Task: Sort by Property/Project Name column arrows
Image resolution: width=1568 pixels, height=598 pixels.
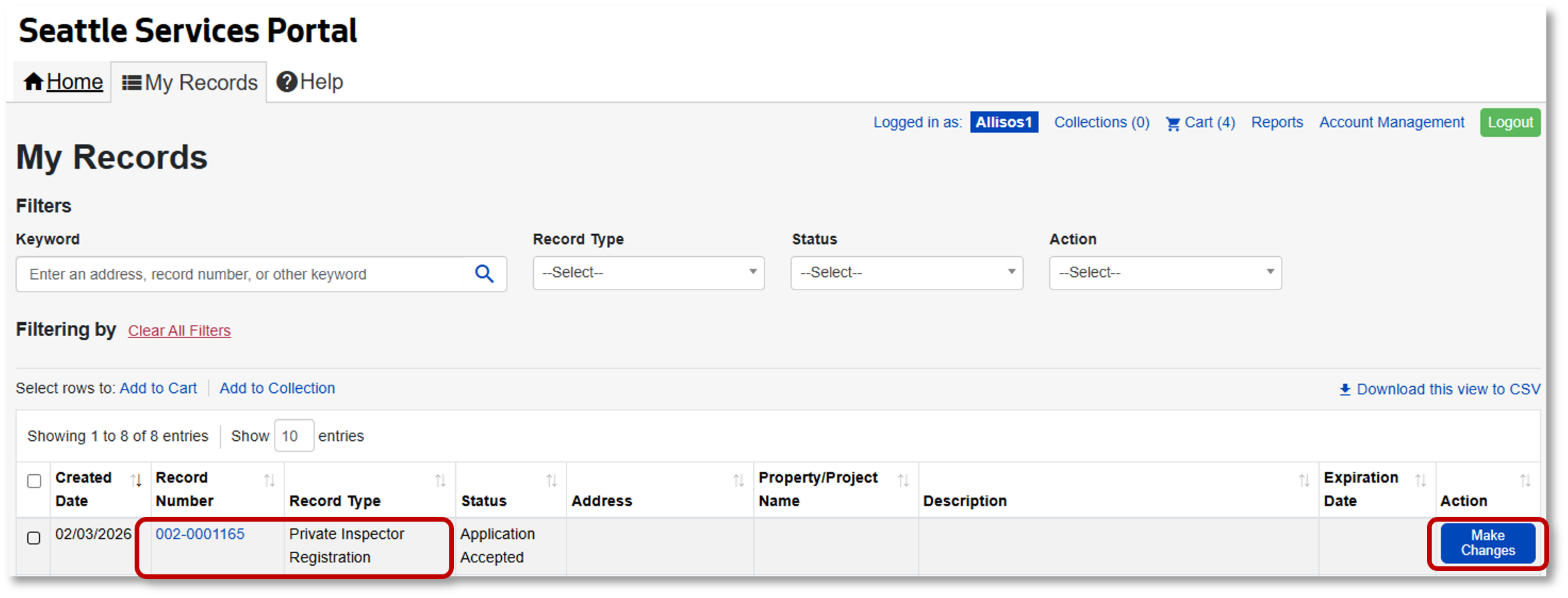Action: click(x=903, y=480)
